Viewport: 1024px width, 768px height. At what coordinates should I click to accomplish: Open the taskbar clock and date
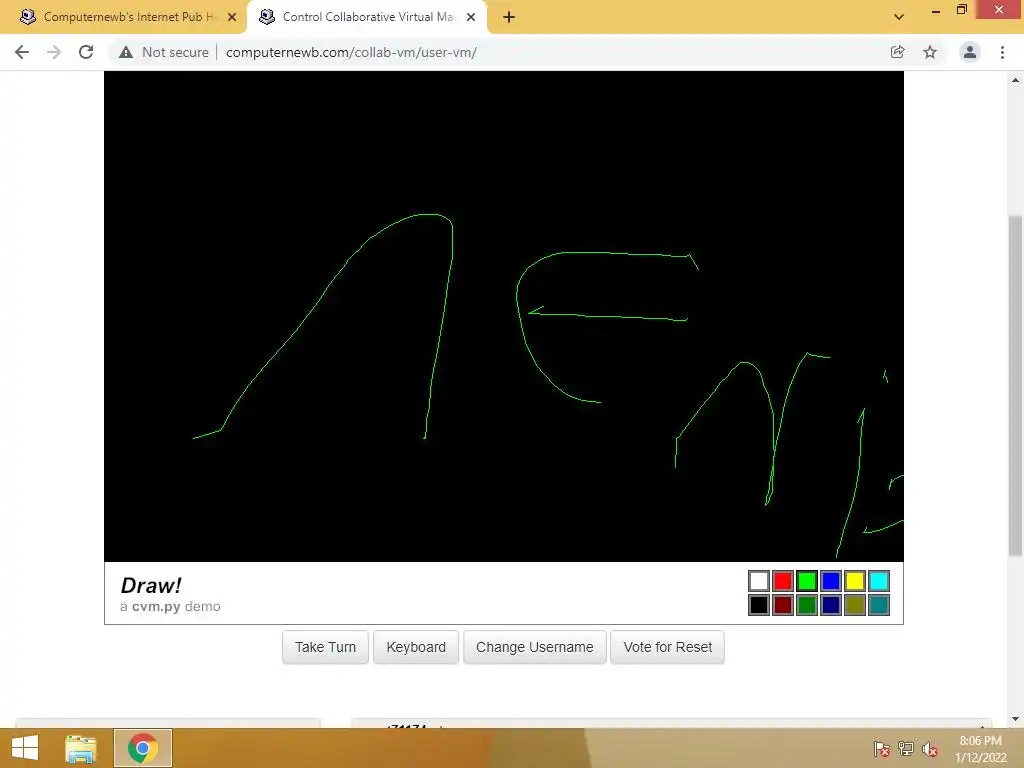[980, 749]
